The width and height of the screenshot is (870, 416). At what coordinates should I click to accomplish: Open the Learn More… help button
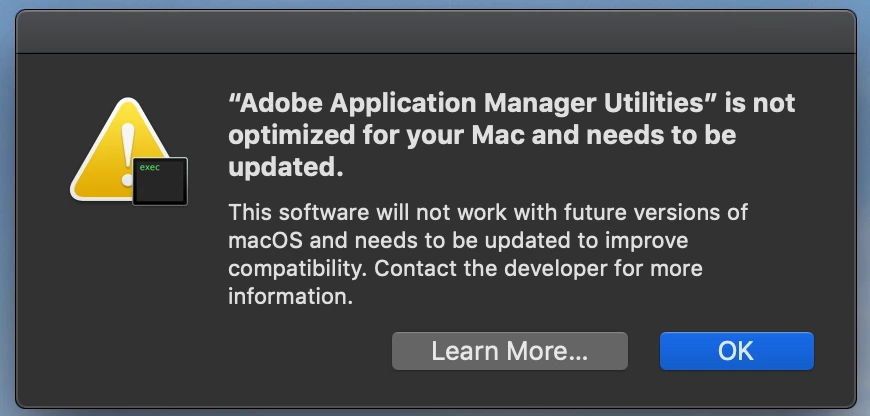coord(509,351)
